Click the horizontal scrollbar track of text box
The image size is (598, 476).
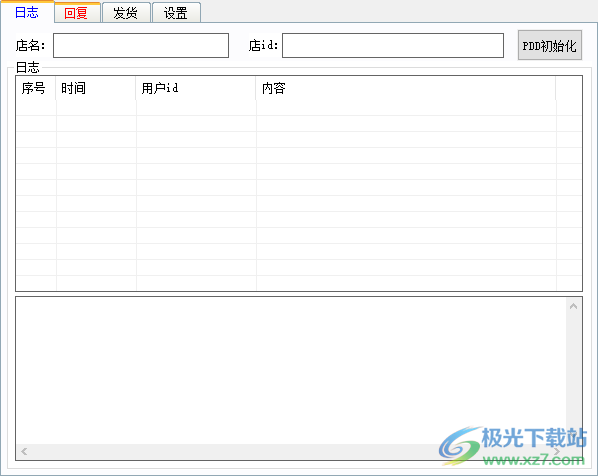(x=291, y=452)
